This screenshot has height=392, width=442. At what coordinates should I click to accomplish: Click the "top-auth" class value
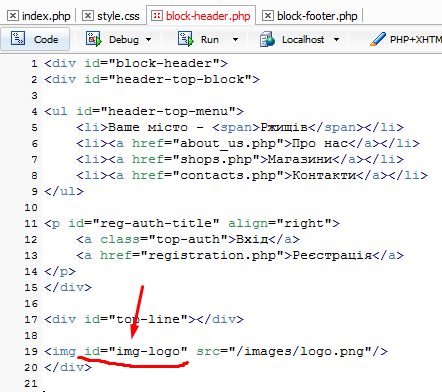coord(188,239)
